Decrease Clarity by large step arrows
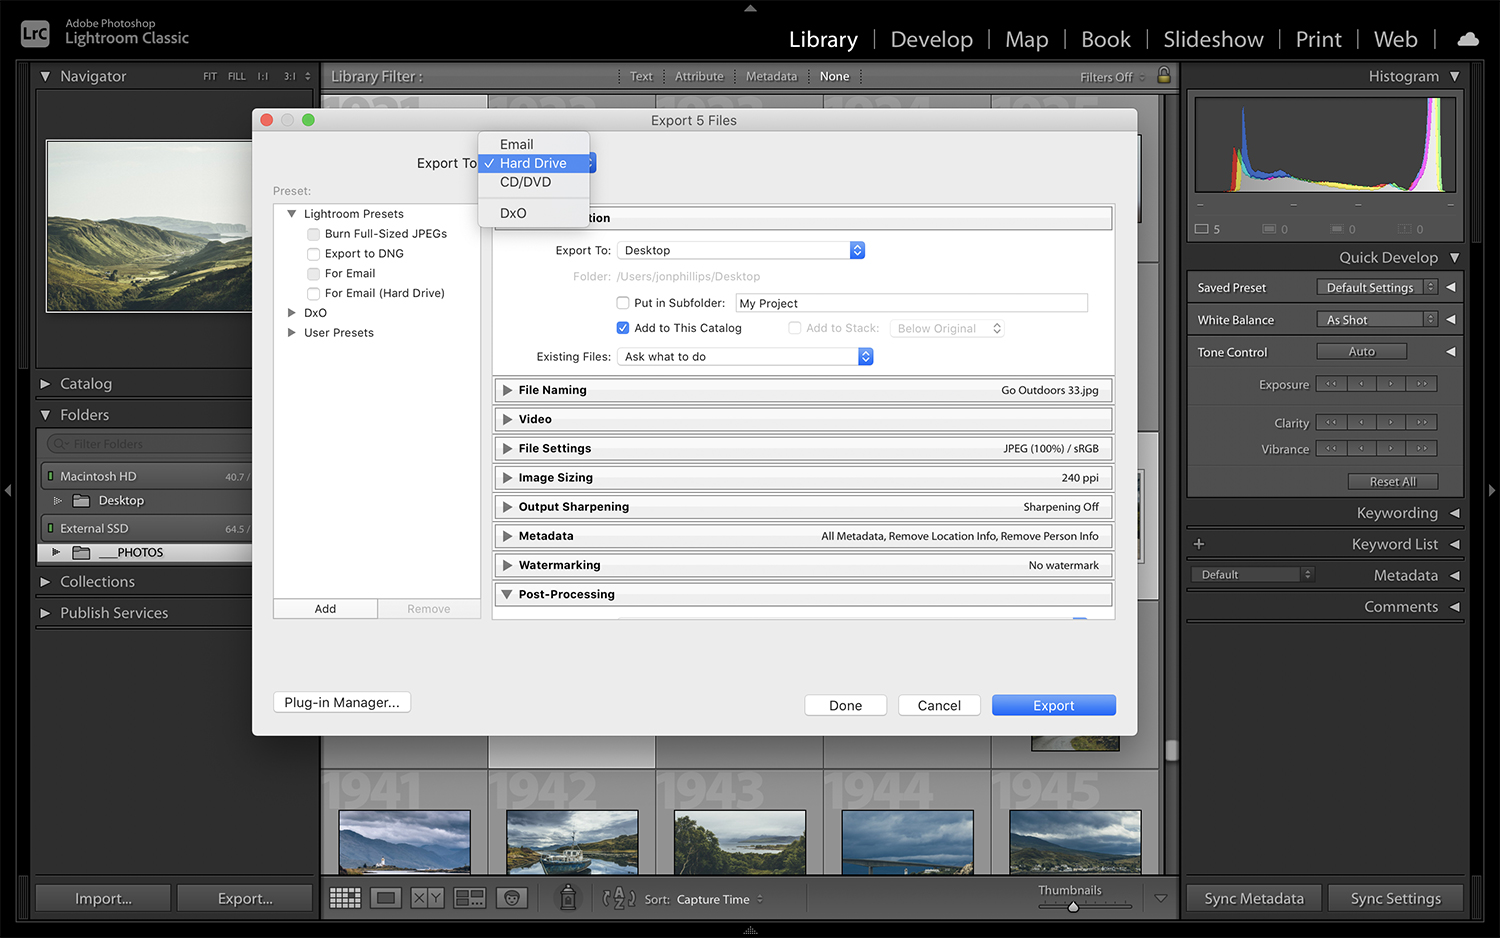This screenshot has width=1500, height=938. 1331,422
